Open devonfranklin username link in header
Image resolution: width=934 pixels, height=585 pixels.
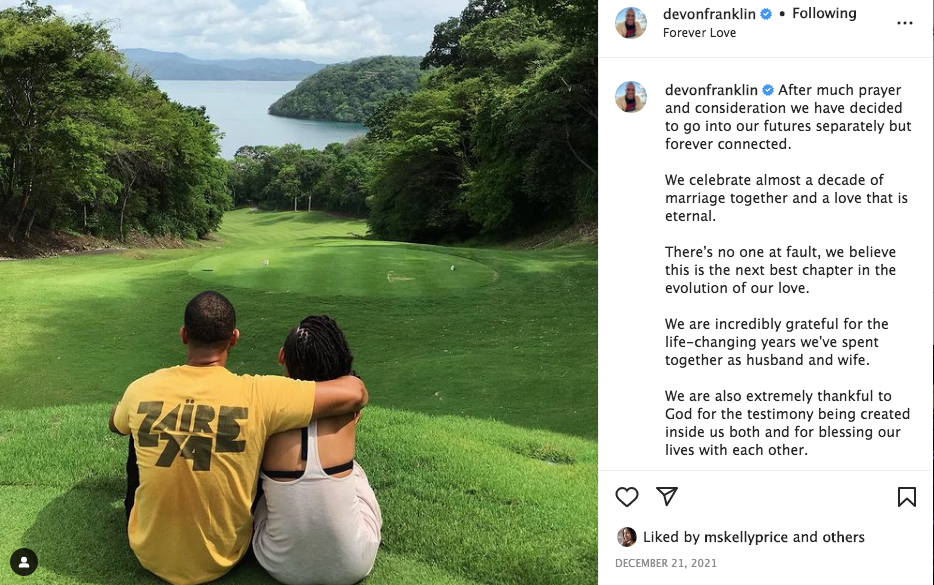coord(709,14)
